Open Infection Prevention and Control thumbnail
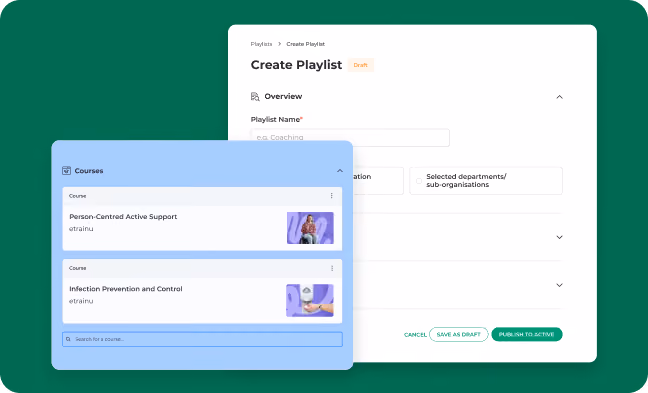This screenshot has height=393, width=648. coord(310,300)
